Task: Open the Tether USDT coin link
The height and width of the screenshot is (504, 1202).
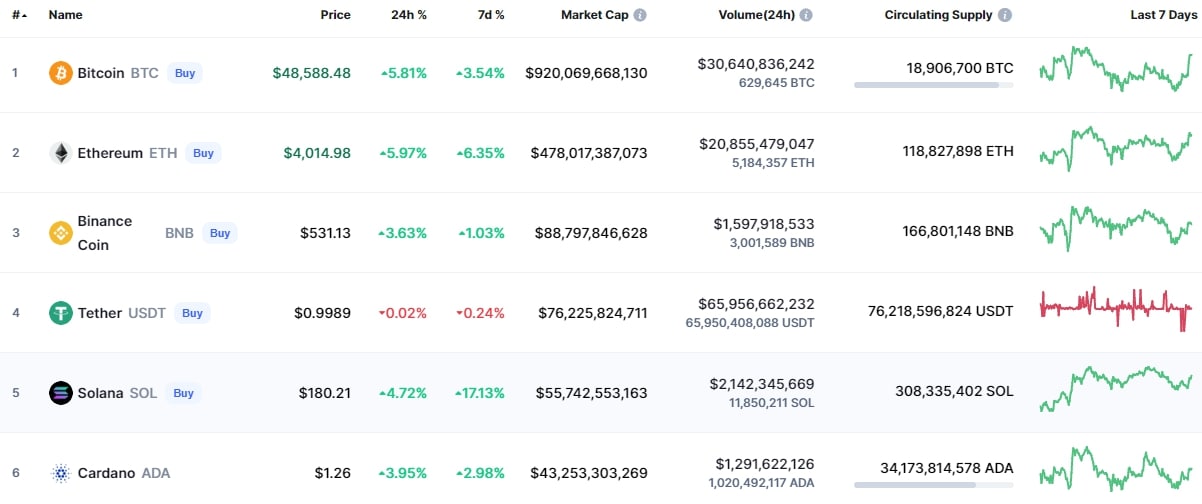Action: [x=122, y=313]
